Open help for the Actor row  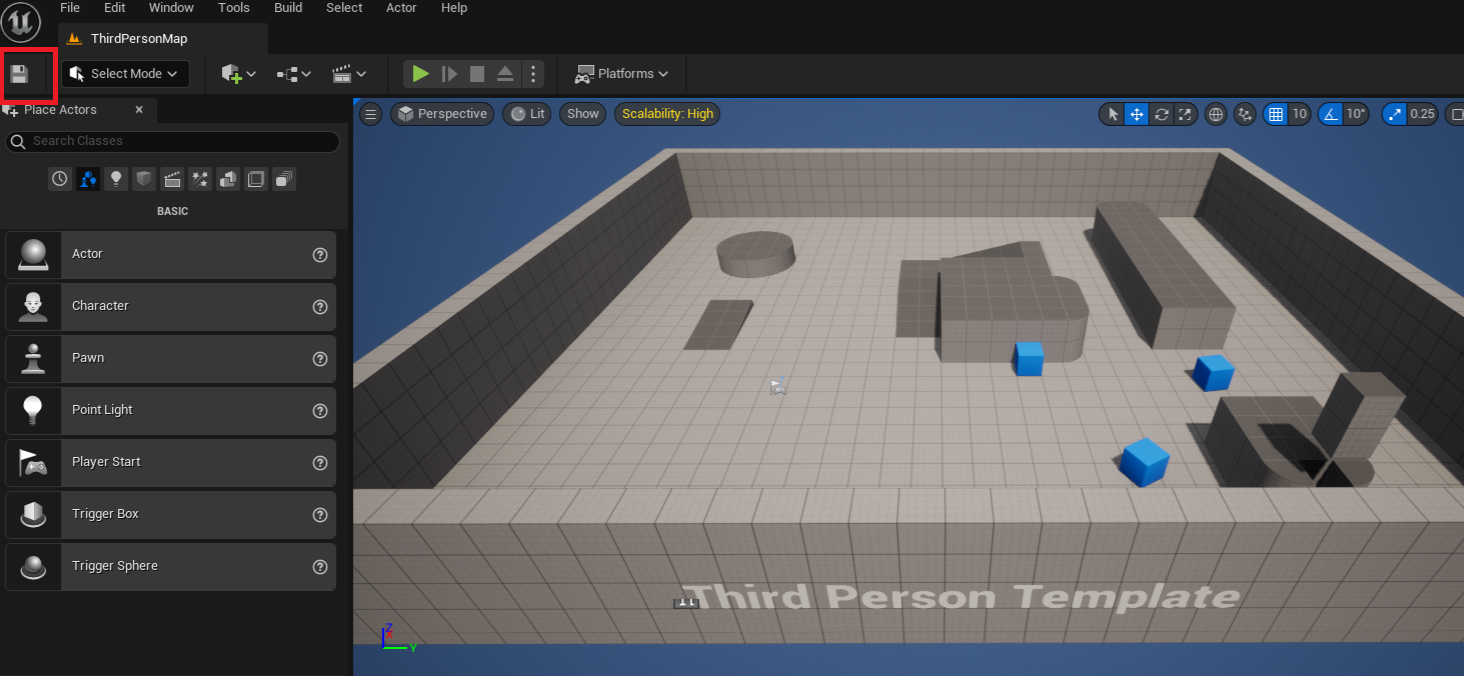pos(320,255)
